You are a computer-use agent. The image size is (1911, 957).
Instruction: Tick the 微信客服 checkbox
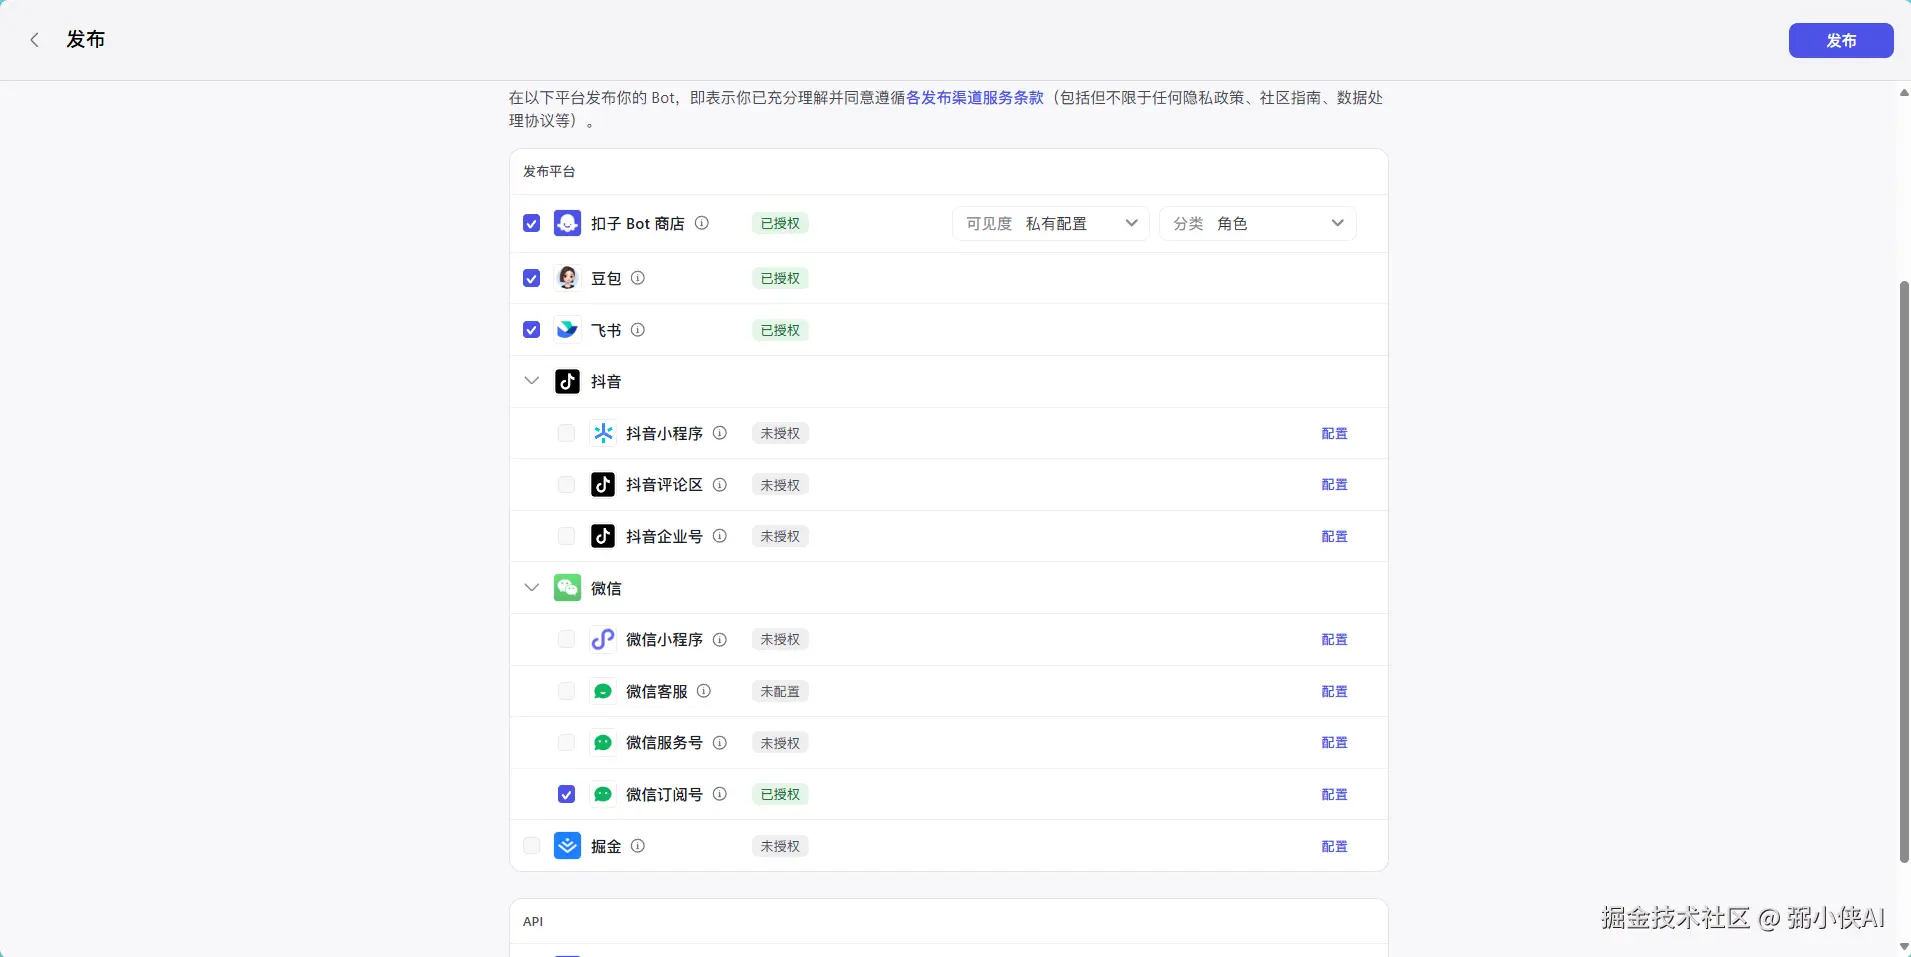566,691
